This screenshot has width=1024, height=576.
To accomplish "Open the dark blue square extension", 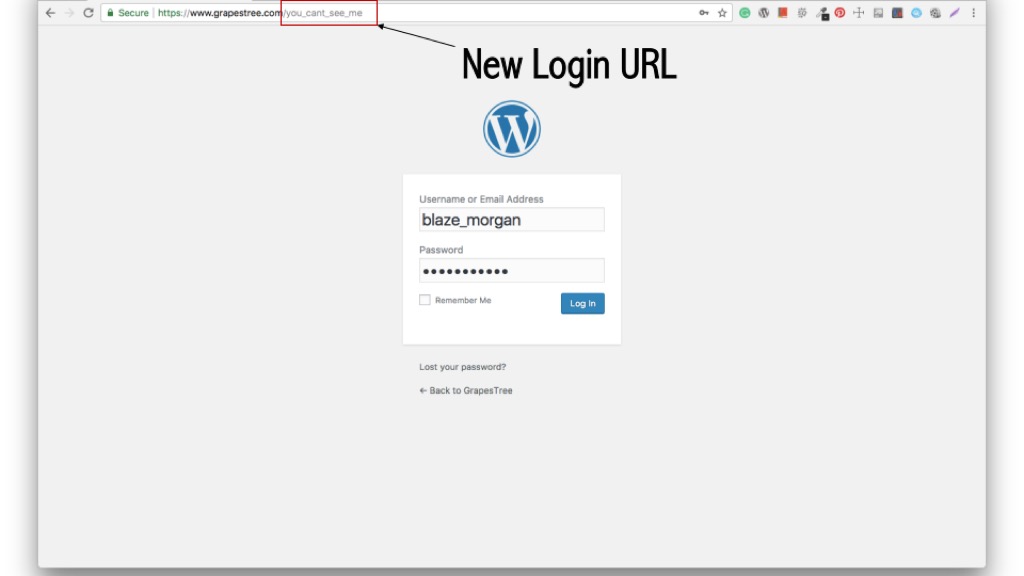I will (x=897, y=12).
